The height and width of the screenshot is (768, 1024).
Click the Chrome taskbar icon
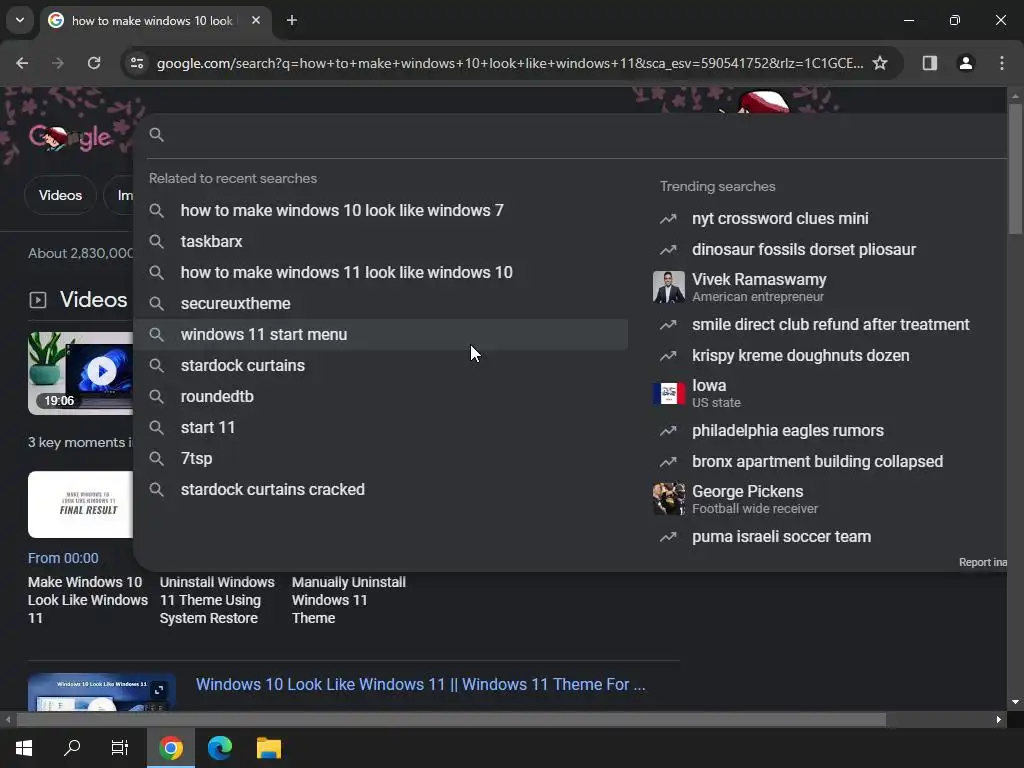(170, 748)
